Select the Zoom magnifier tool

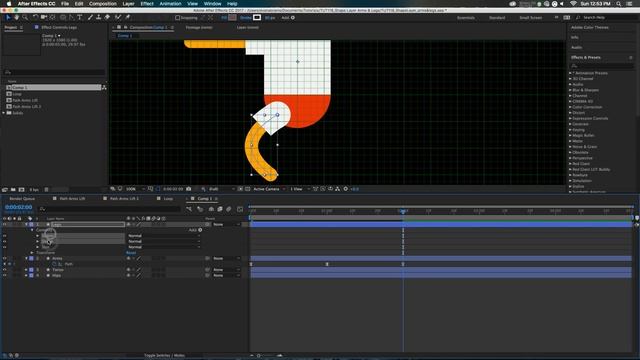click(x=25, y=18)
